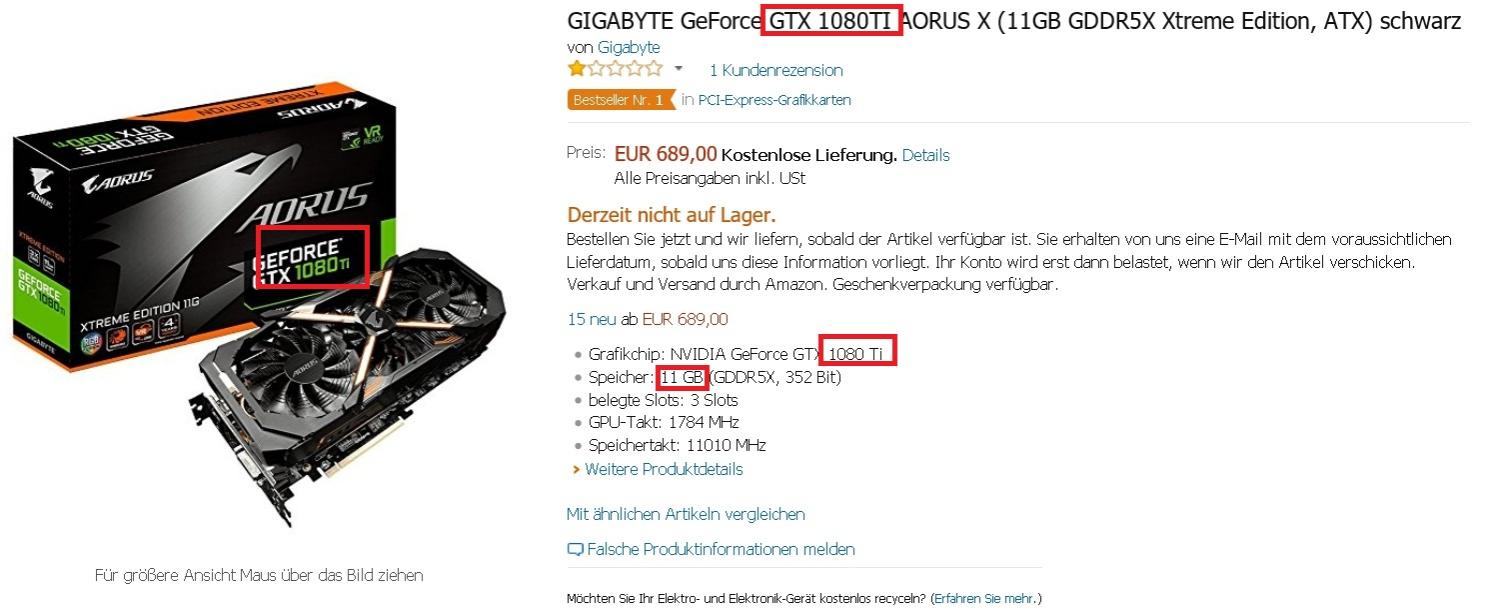Open the 15 neu offers link

590,320
